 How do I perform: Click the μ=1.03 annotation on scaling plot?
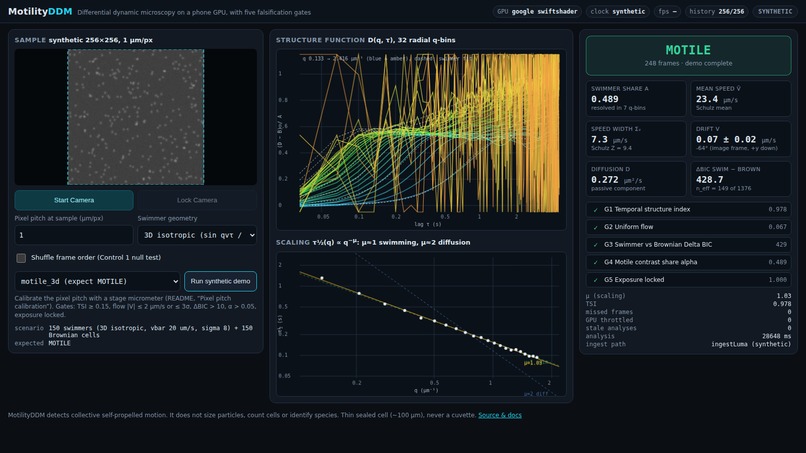click(533, 363)
